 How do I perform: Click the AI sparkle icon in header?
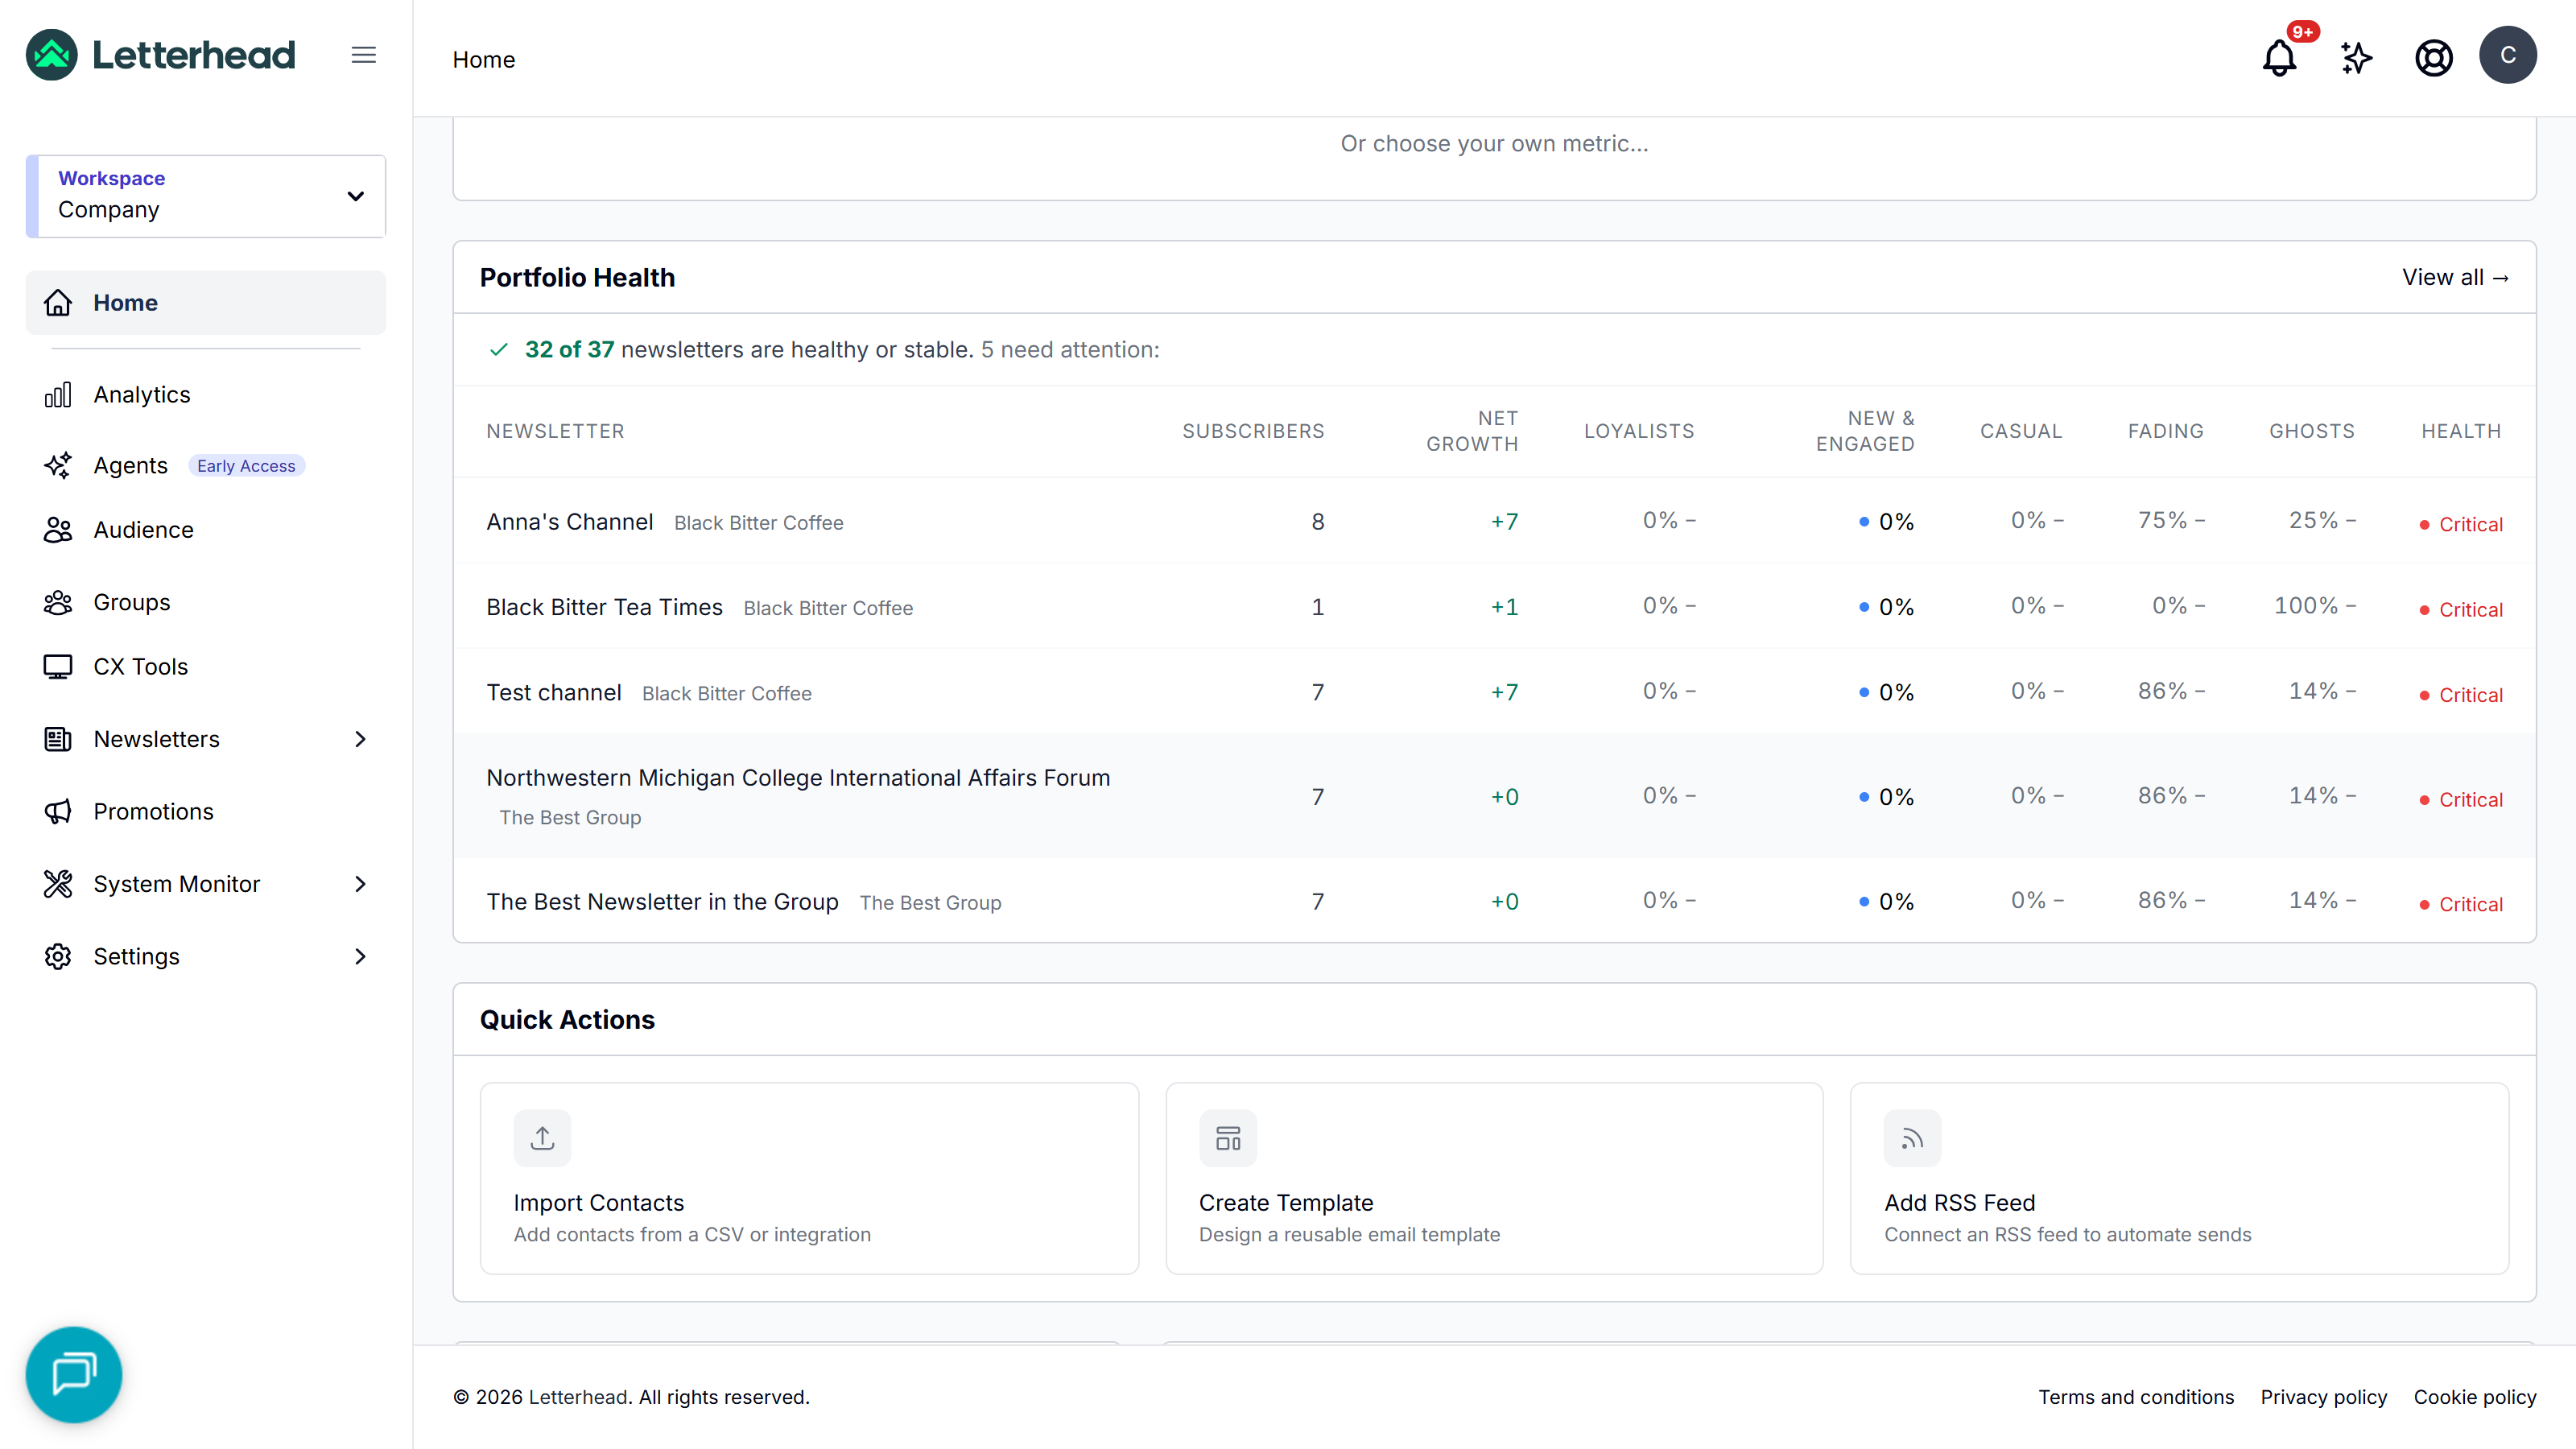point(2356,58)
